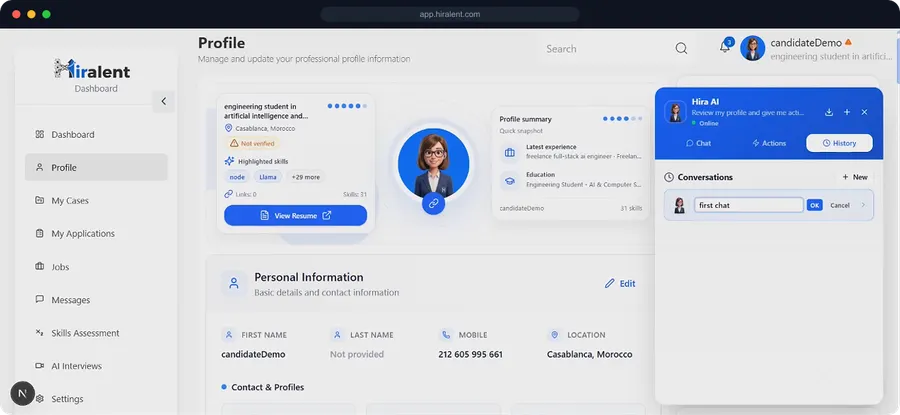
Task: Click the Last Name Not provided value
Action: click(x=357, y=354)
